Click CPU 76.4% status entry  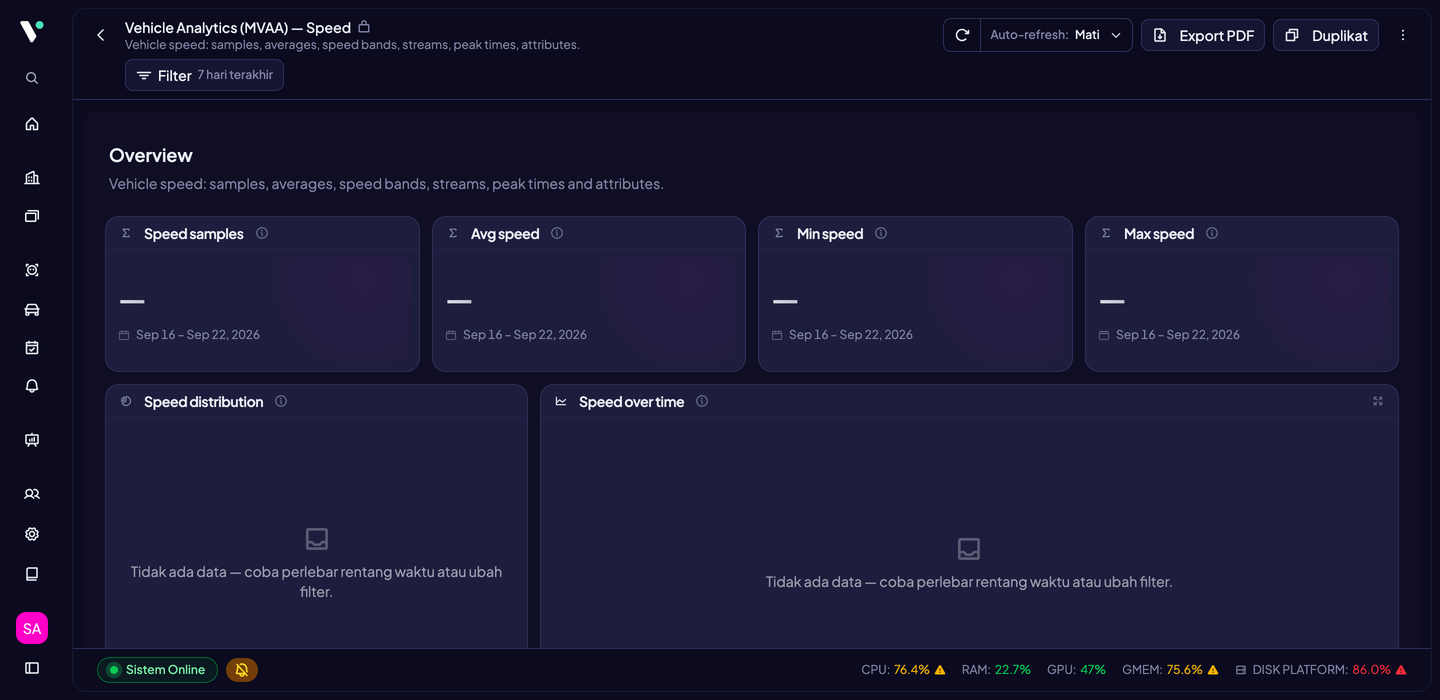point(903,670)
